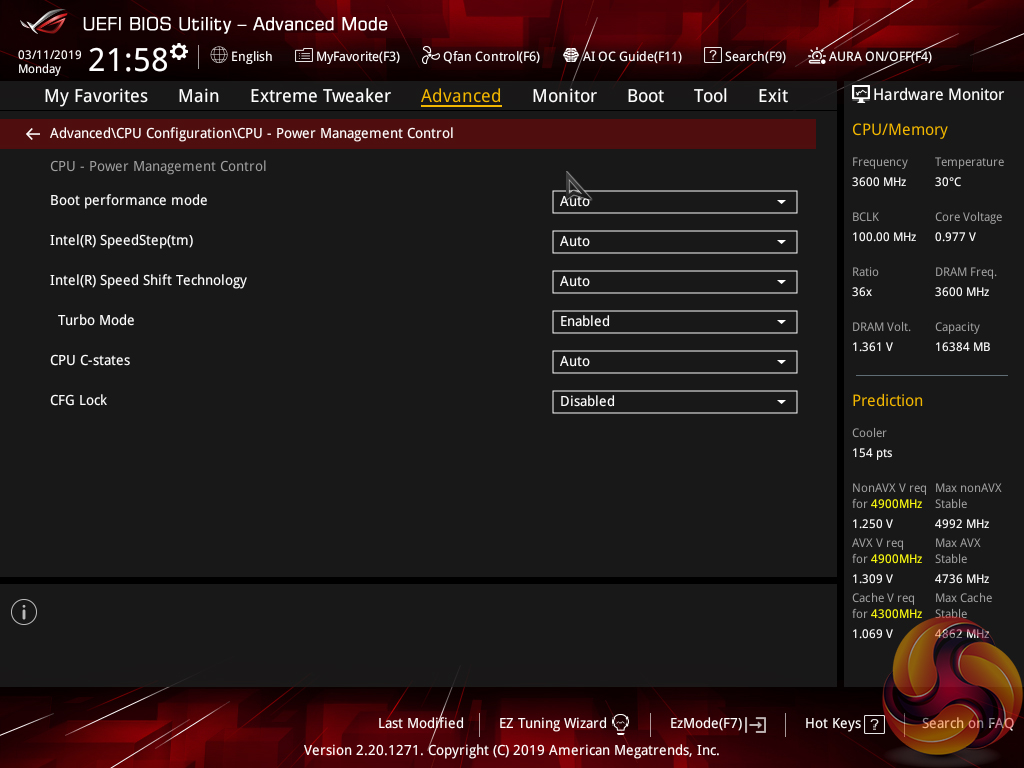This screenshot has width=1024, height=768.
Task: Click the 4992 MHz max nonAVX value
Action: (x=961, y=524)
